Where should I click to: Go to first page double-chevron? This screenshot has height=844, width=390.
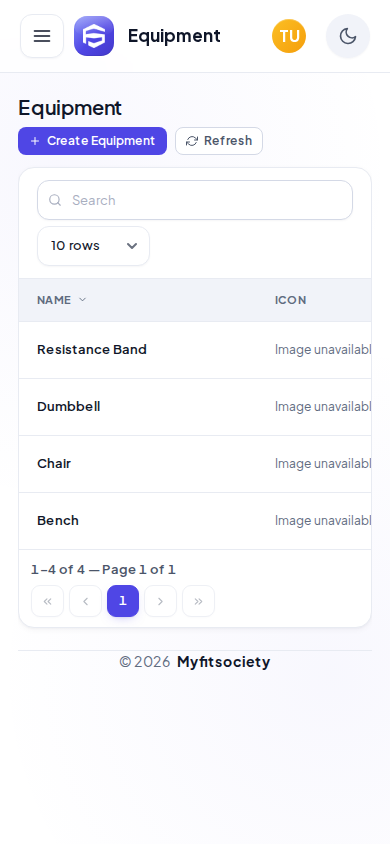point(47,601)
